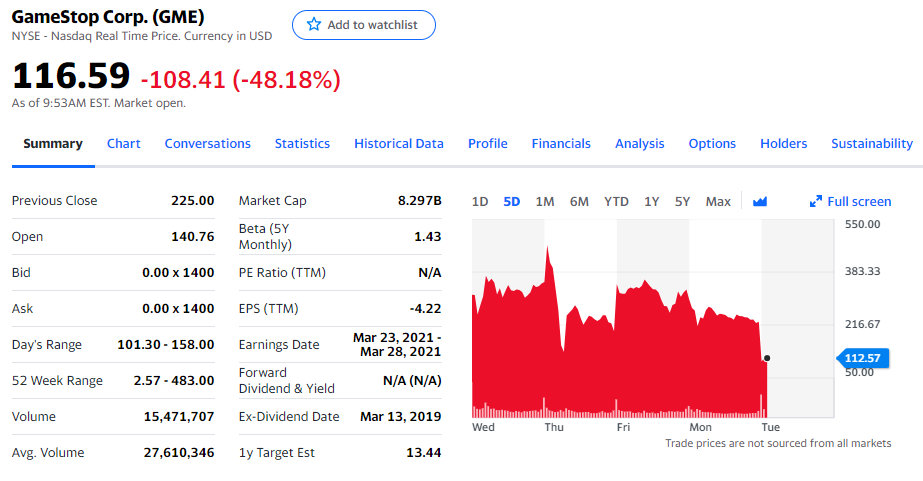The width and height of the screenshot is (923, 481).
Task: Click the EPS (TTM) value -4.22
Action: [x=425, y=308]
